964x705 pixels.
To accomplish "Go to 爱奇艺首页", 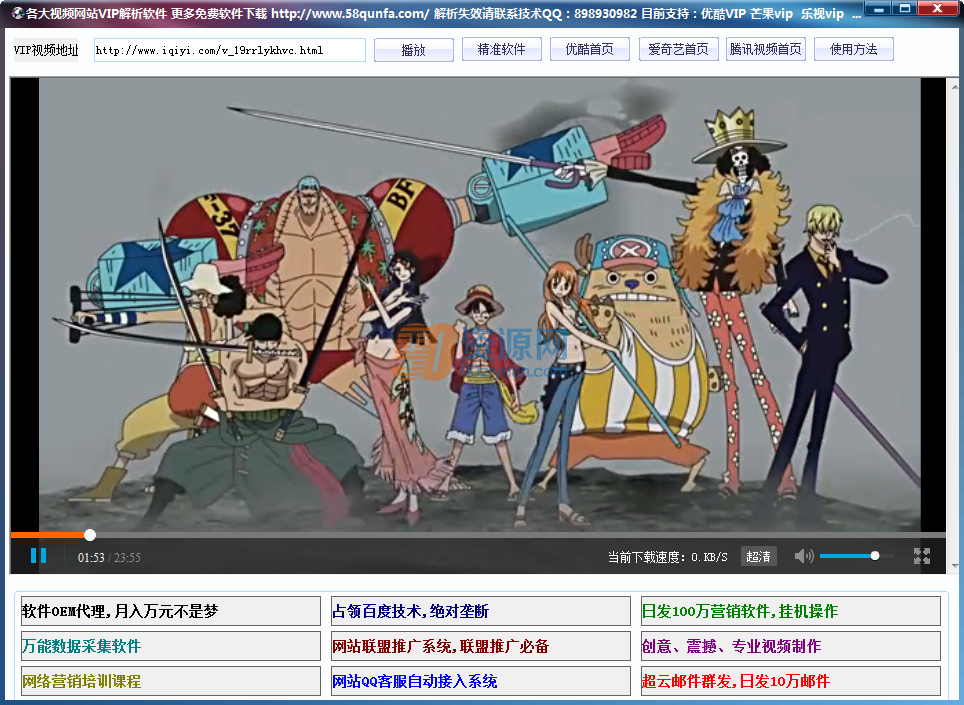I will [x=678, y=50].
